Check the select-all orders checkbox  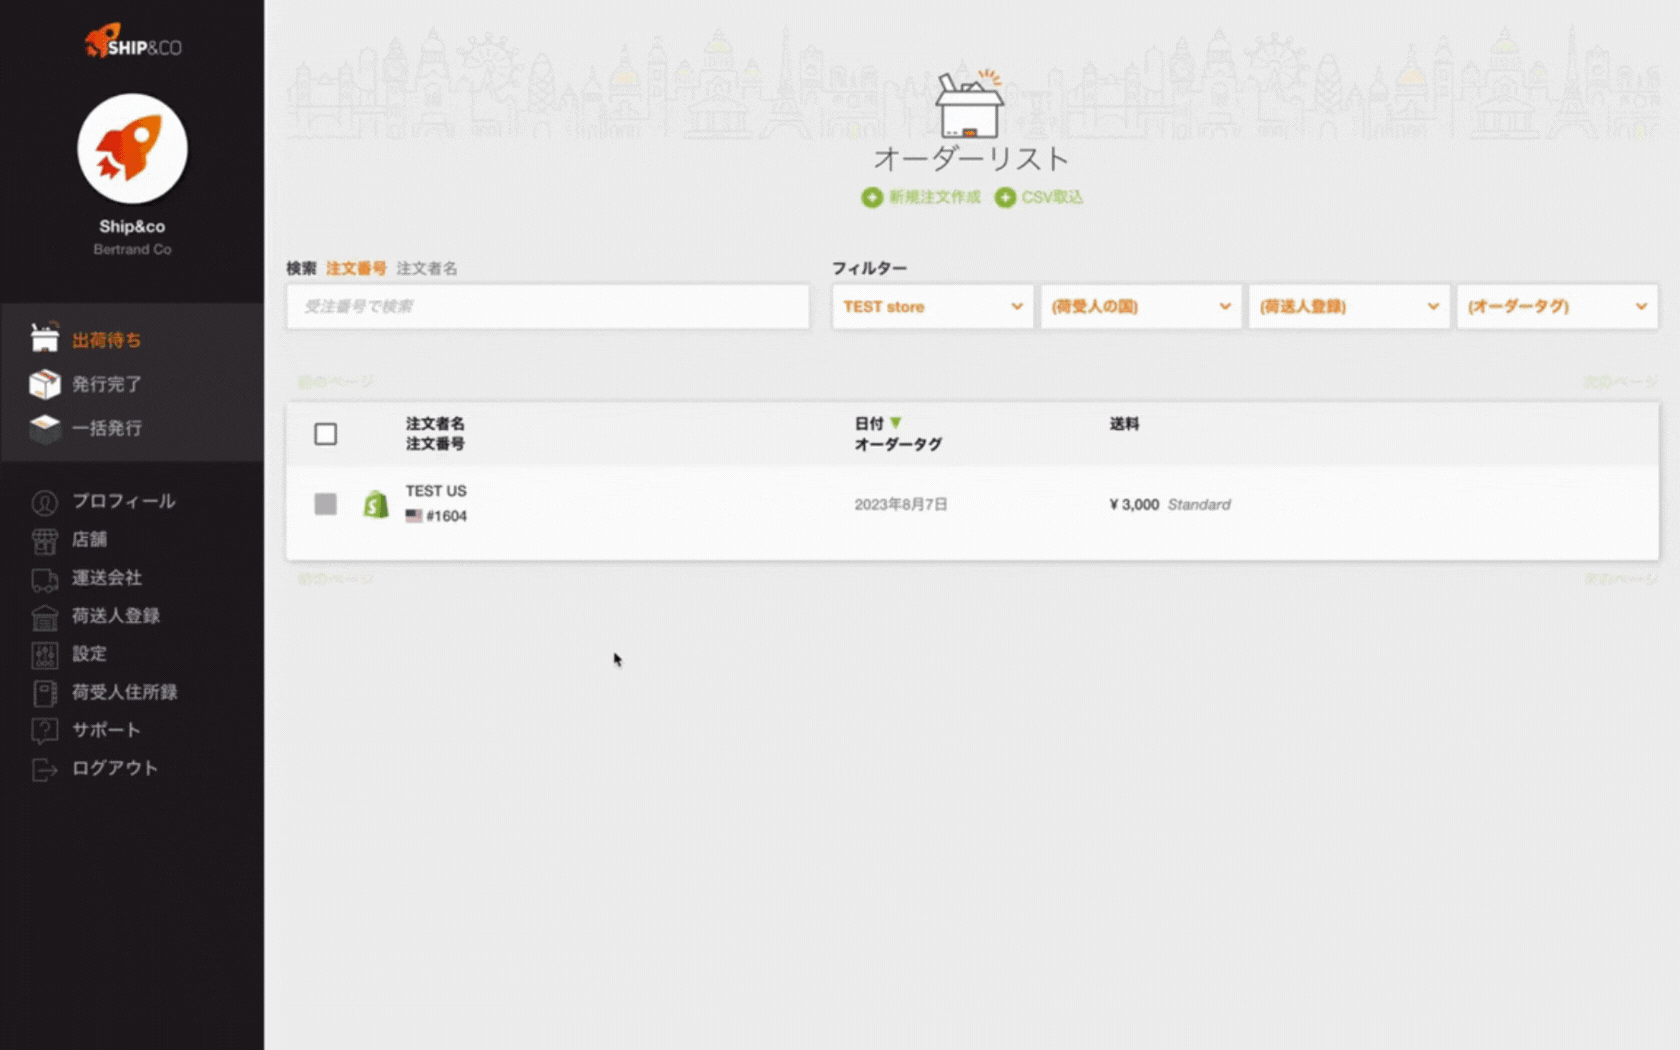325,434
